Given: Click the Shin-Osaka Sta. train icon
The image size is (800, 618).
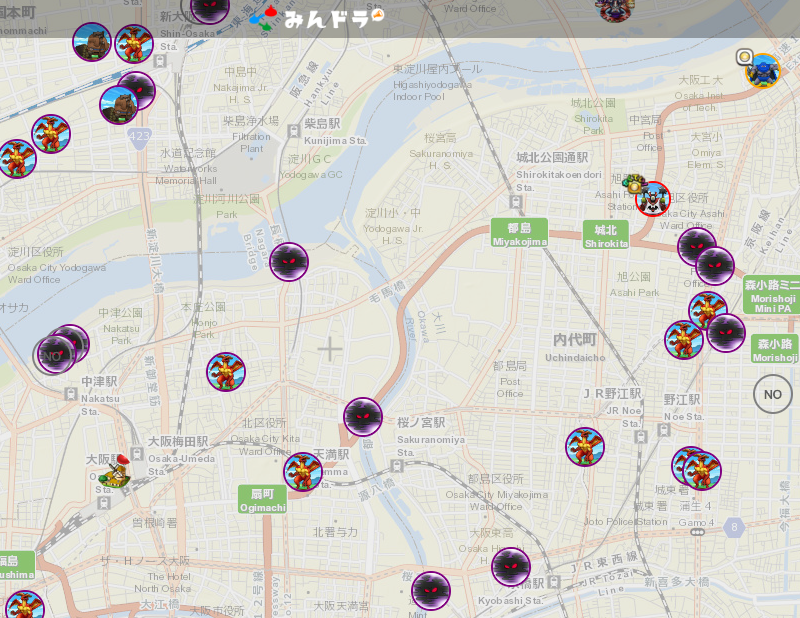Looking at the screenshot, I should click(160, 61).
